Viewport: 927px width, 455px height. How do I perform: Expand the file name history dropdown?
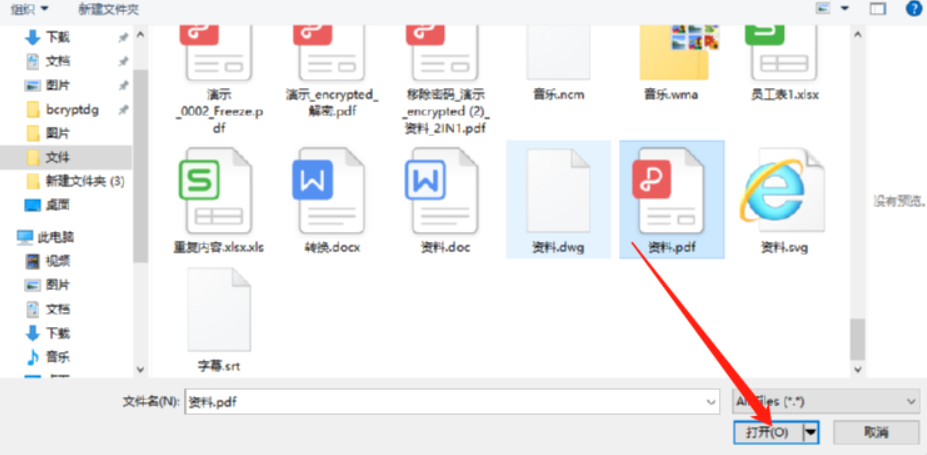tap(711, 401)
